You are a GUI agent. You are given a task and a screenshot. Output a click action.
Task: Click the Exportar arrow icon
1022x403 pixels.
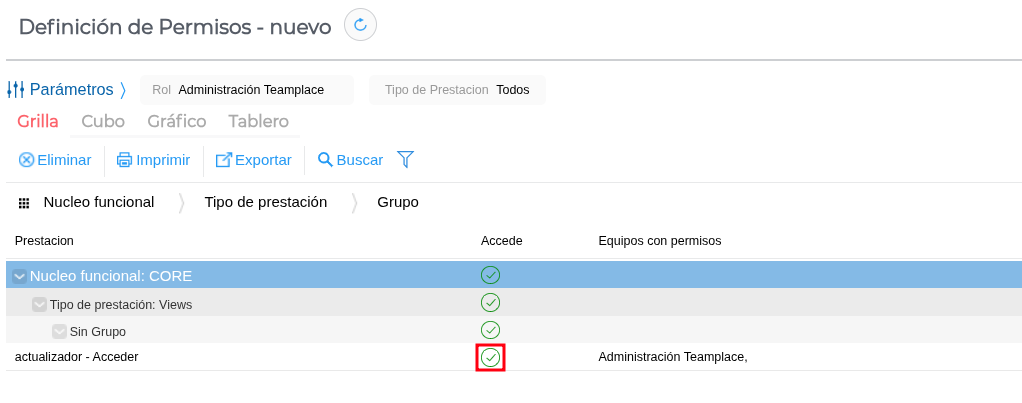point(224,160)
